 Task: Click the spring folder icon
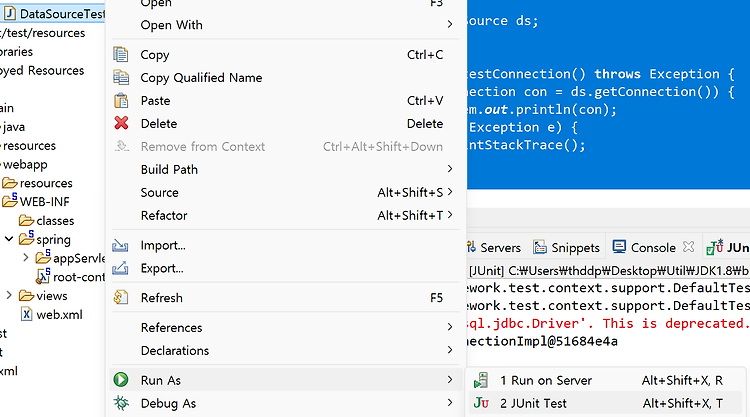click(26, 238)
